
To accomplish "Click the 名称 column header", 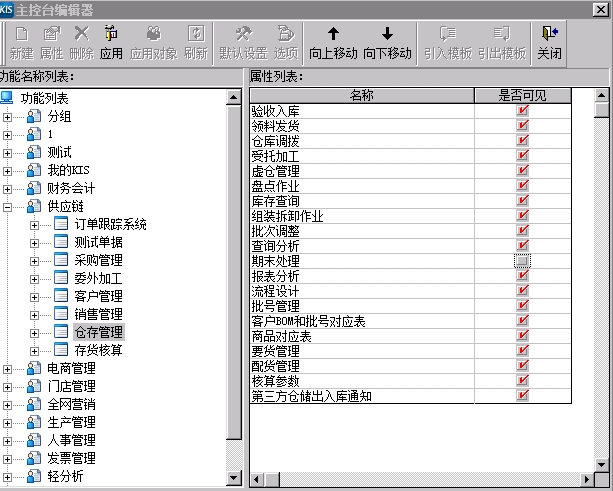I will [x=362, y=95].
